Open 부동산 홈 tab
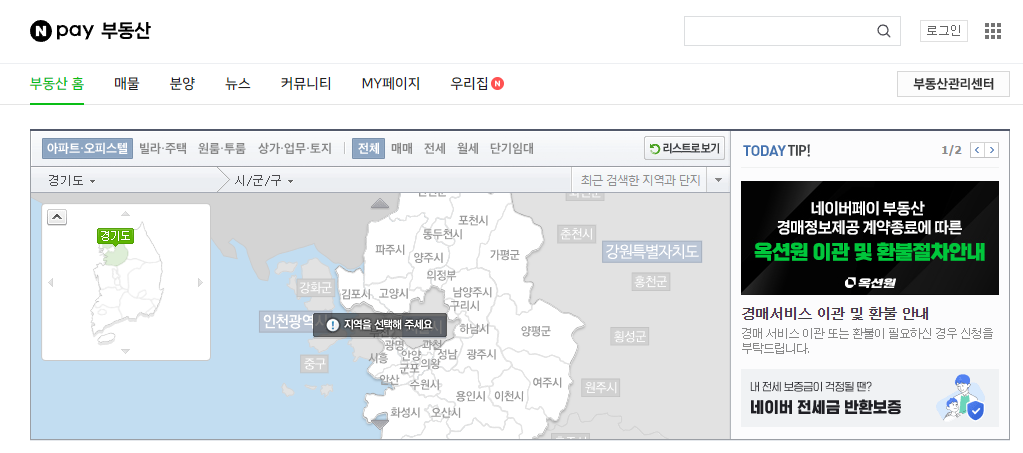The image size is (1023, 453). (x=57, y=84)
